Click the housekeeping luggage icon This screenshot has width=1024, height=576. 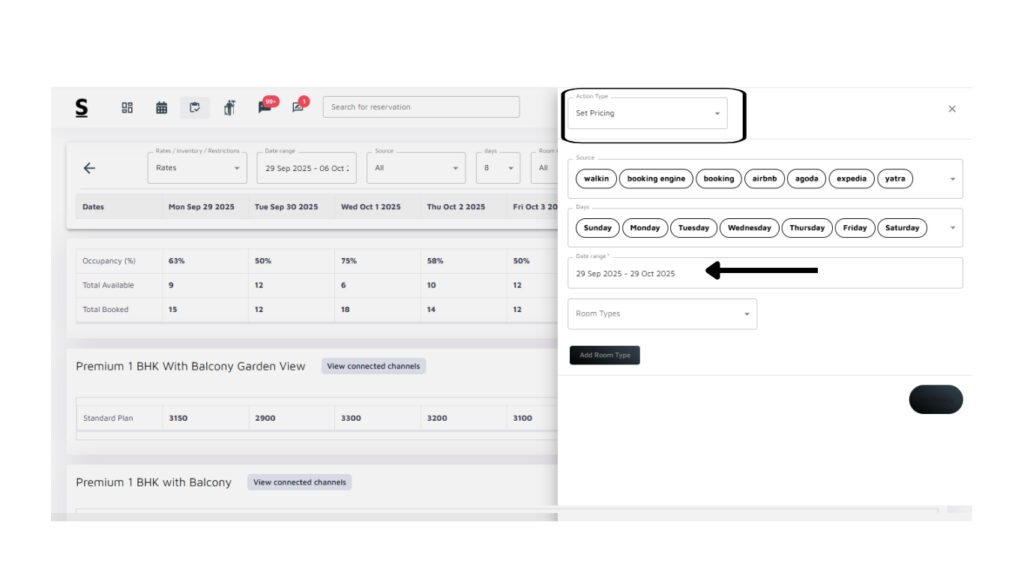point(229,108)
